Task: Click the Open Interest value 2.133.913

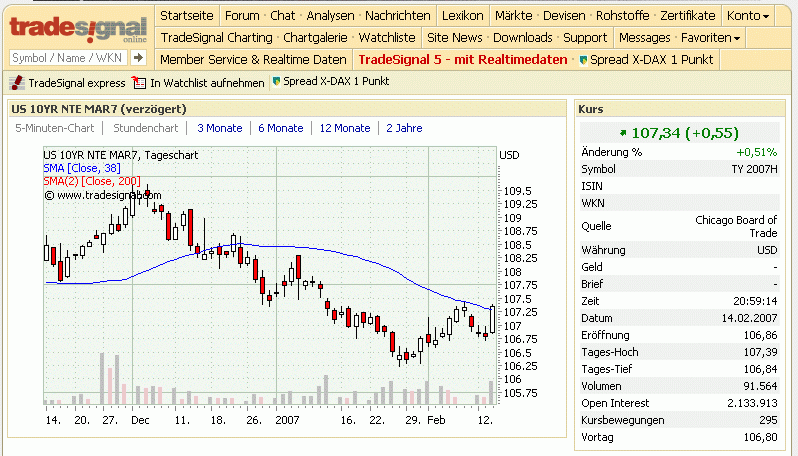Action: pyautogui.click(x=752, y=403)
